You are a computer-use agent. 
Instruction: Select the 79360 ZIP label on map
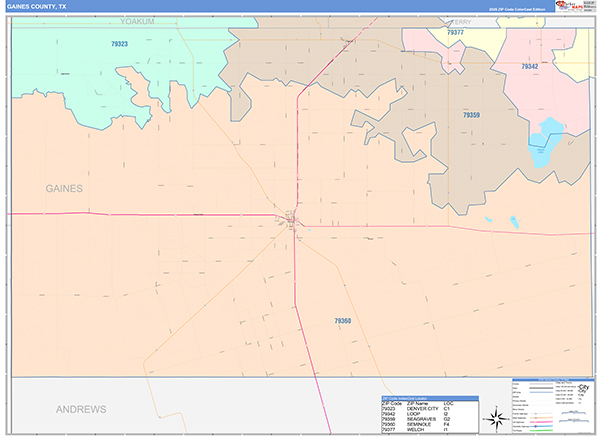click(x=342, y=321)
